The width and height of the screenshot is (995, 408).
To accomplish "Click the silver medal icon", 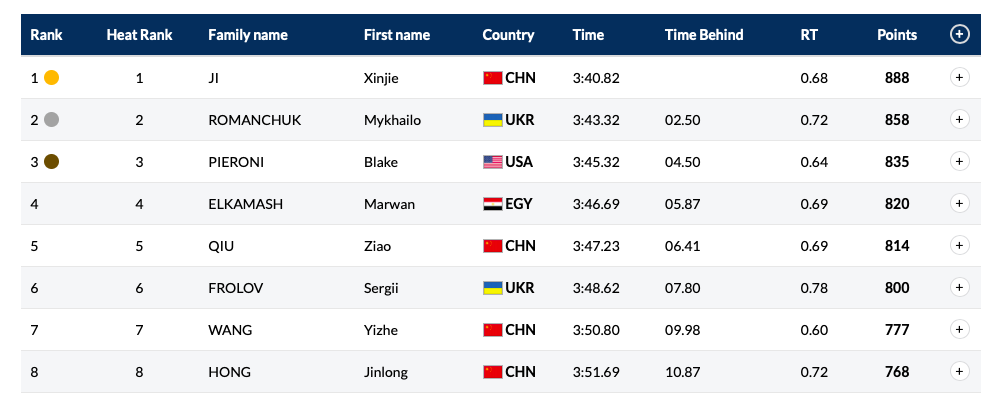I will (51, 120).
